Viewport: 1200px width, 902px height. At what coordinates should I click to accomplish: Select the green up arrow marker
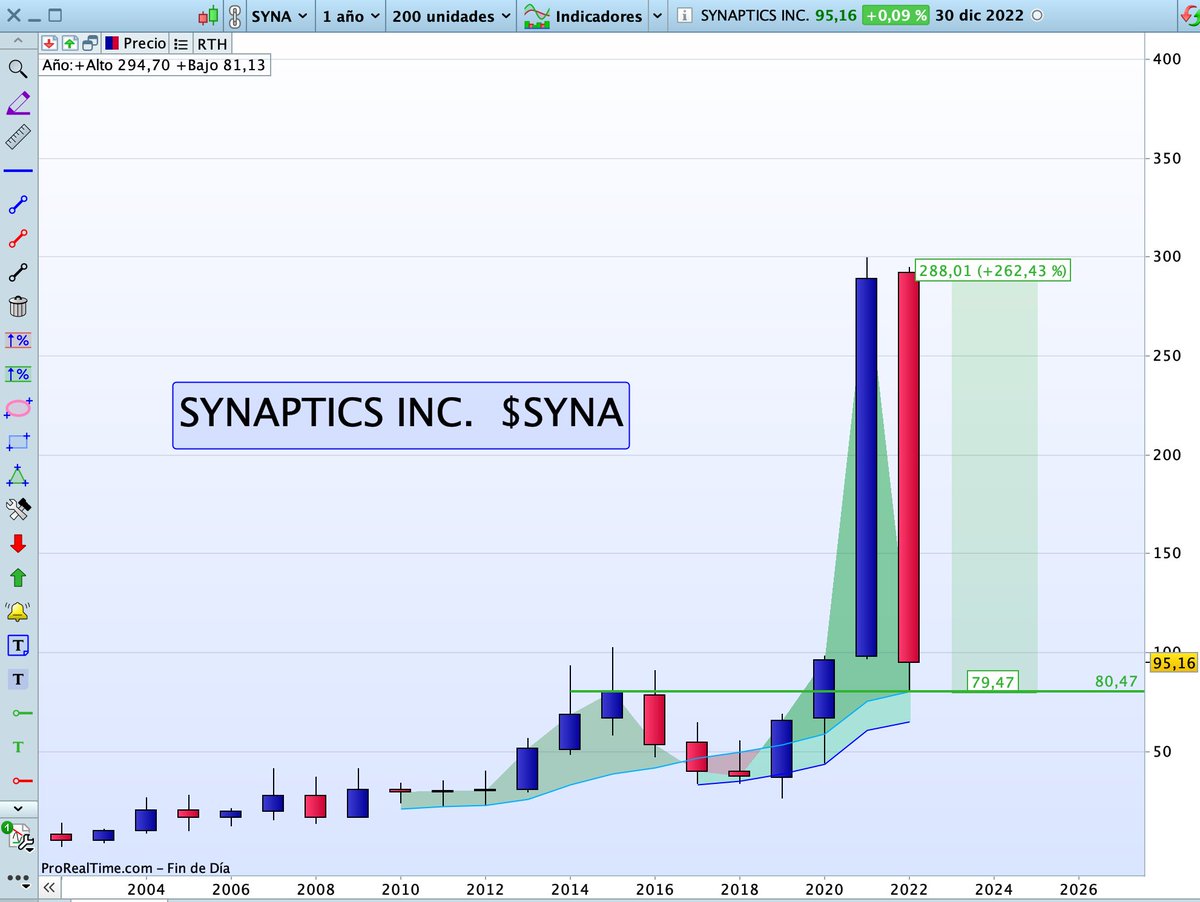tap(18, 577)
